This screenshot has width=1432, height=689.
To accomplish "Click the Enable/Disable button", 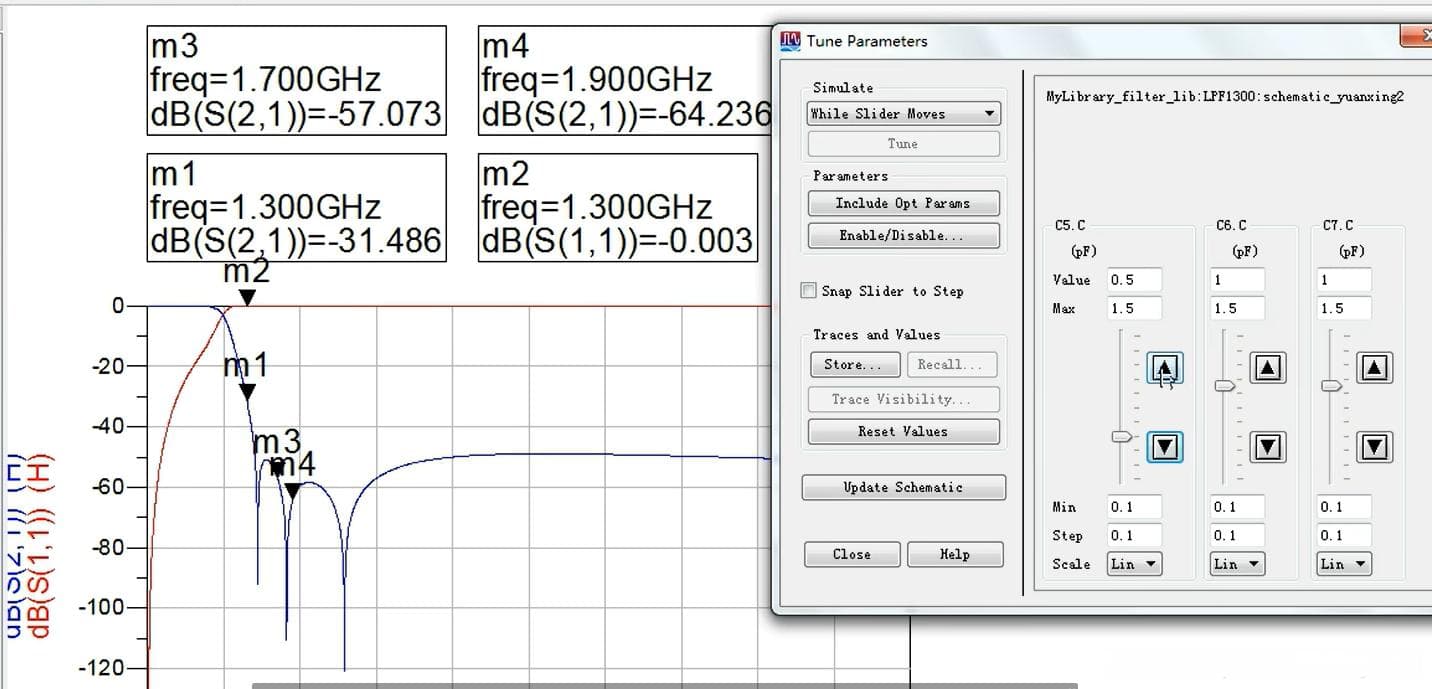I will click(x=903, y=236).
